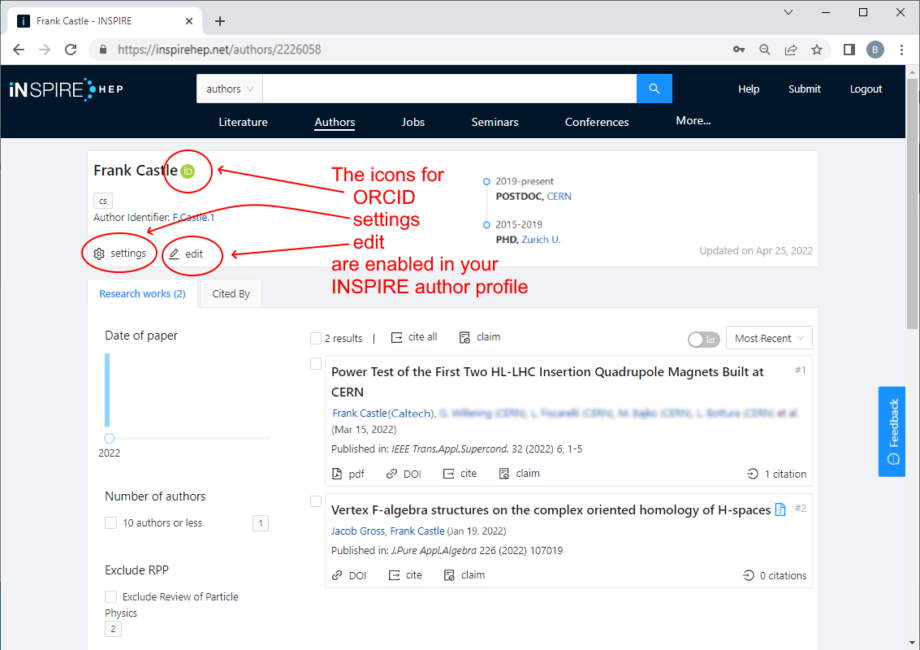Open Jacob Gross author link
This screenshot has width=920, height=650.
click(357, 531)
